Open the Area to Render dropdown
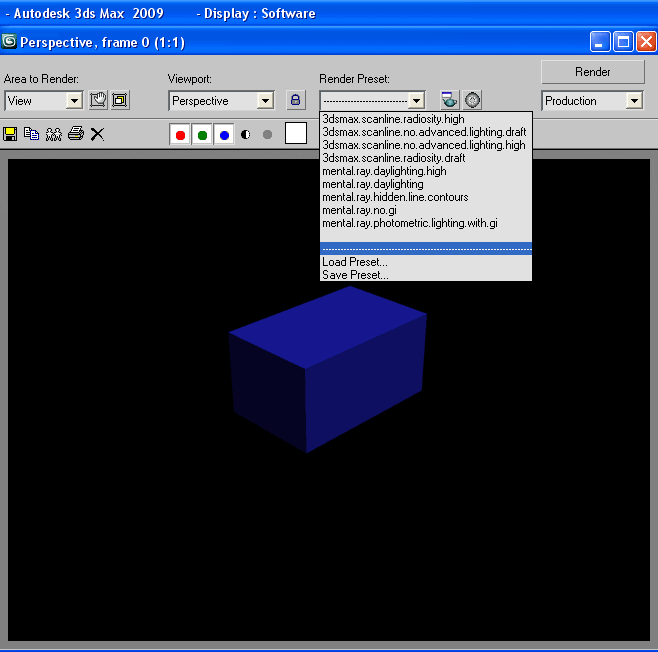Screen dimensions: 658x652 tap(44, 101)
